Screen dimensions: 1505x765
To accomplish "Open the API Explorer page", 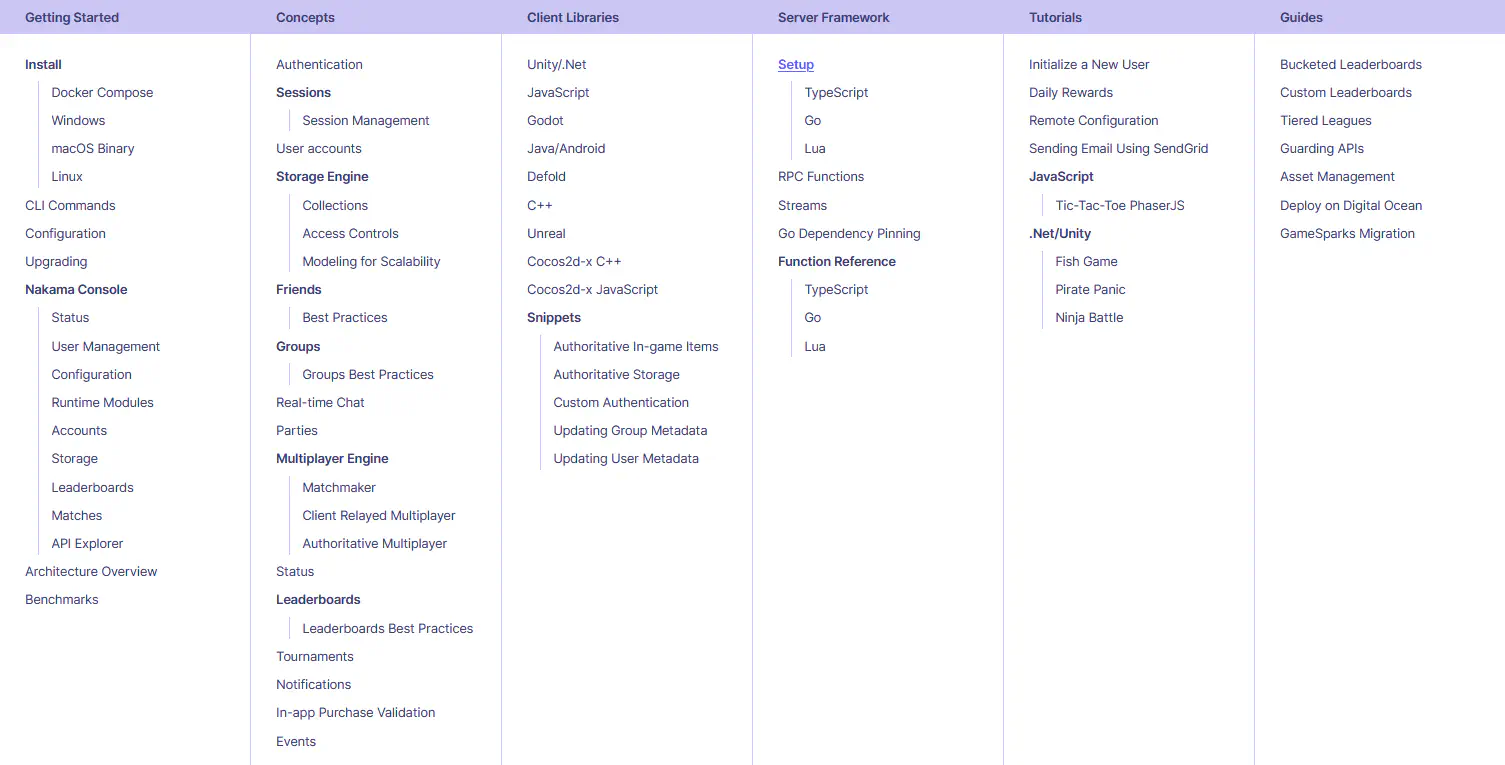I will (87, 543).
